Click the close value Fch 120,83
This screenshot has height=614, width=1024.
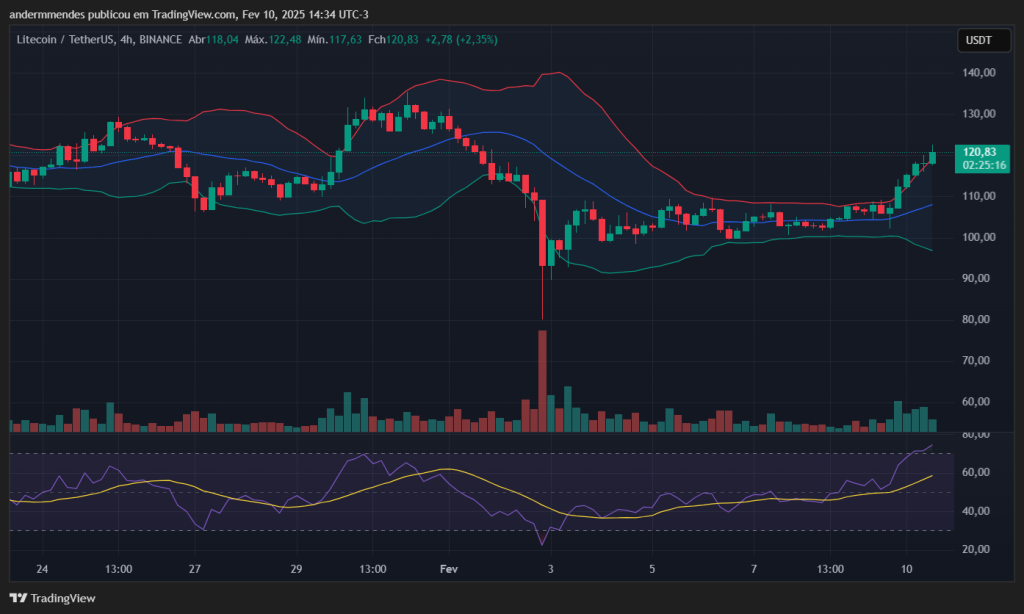pos(393,40)
